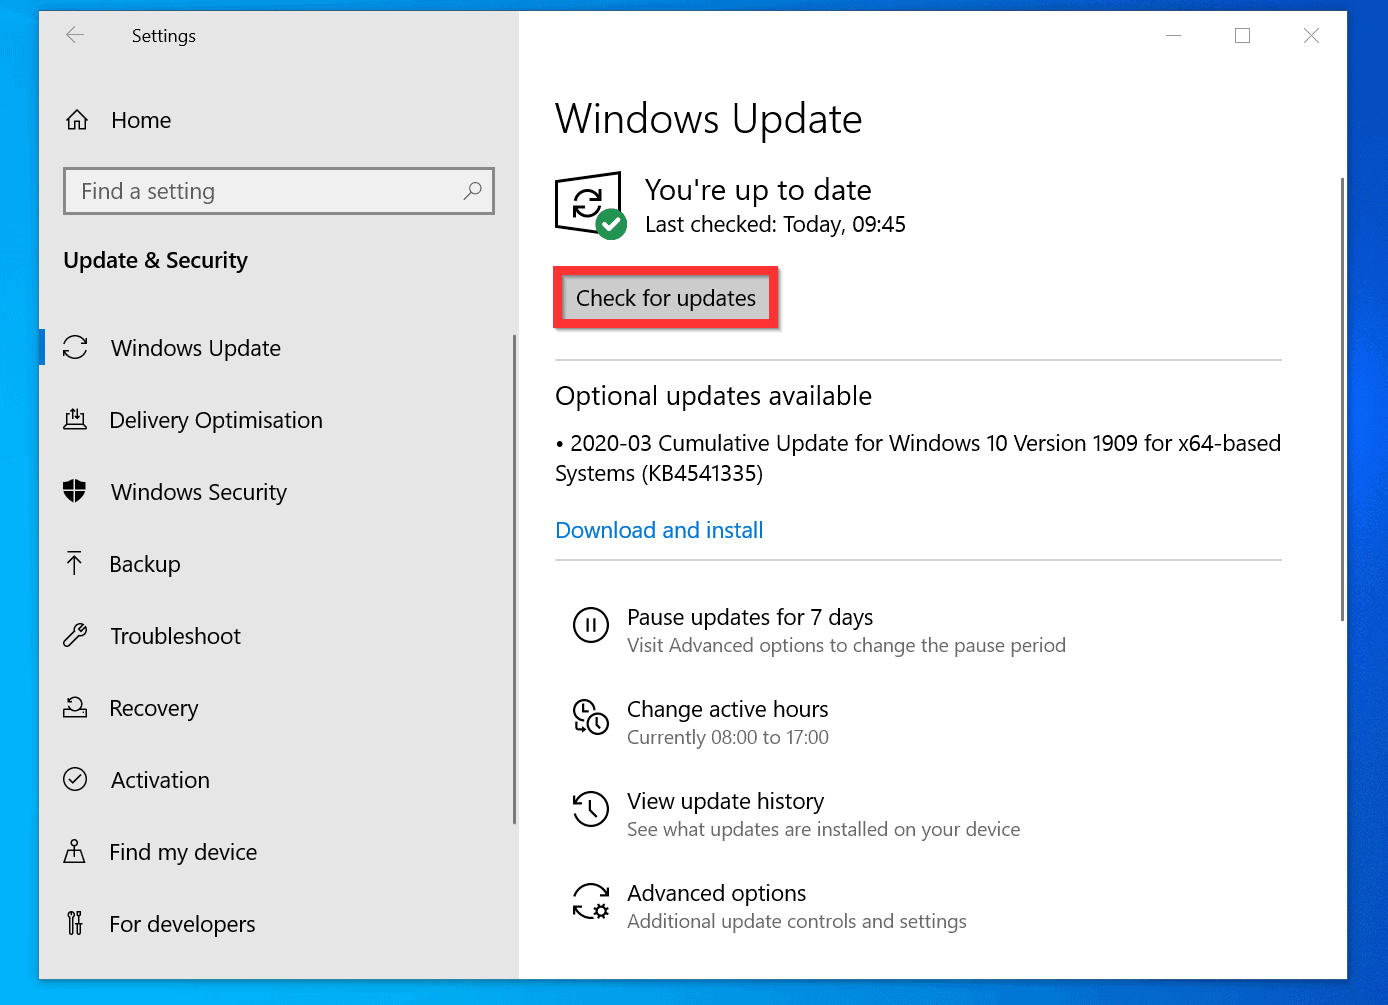Image resolution: width=1388 pixels, height=1005 pixels.
Task: Click the back arrow in Settings header
Action: click(x=75, y=36)
